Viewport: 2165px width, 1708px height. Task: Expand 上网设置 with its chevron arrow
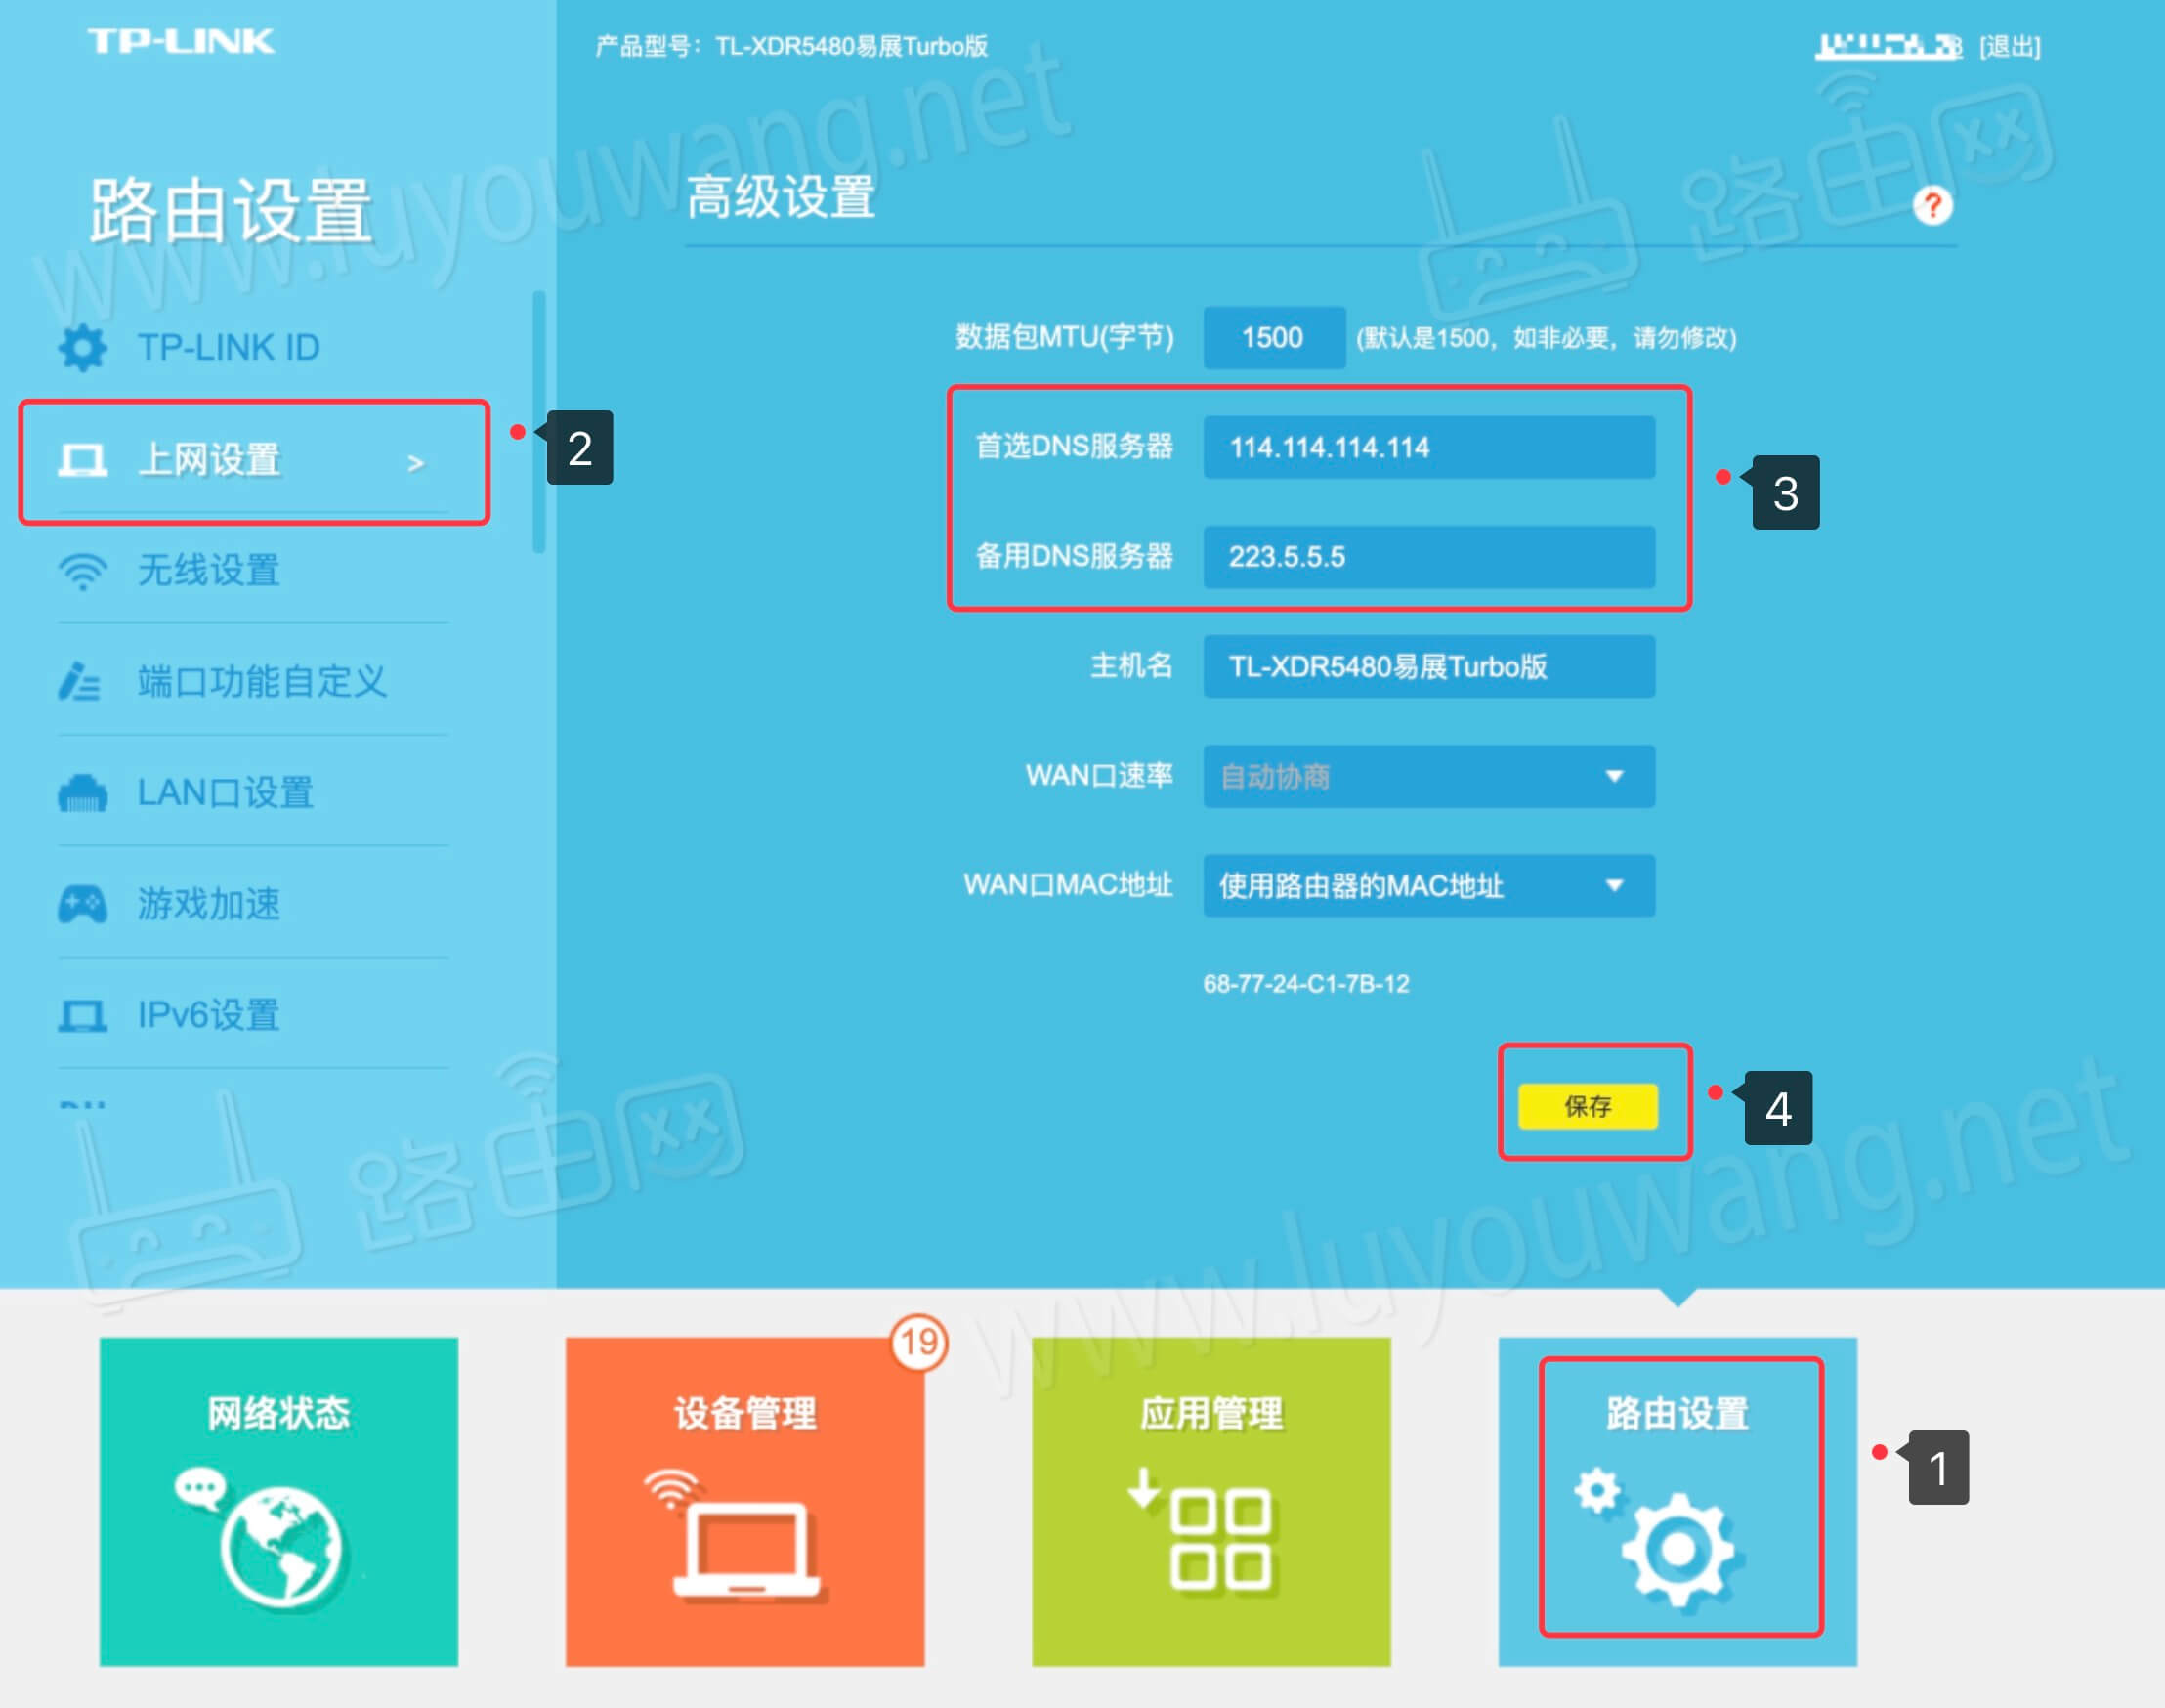click(415, 463)
